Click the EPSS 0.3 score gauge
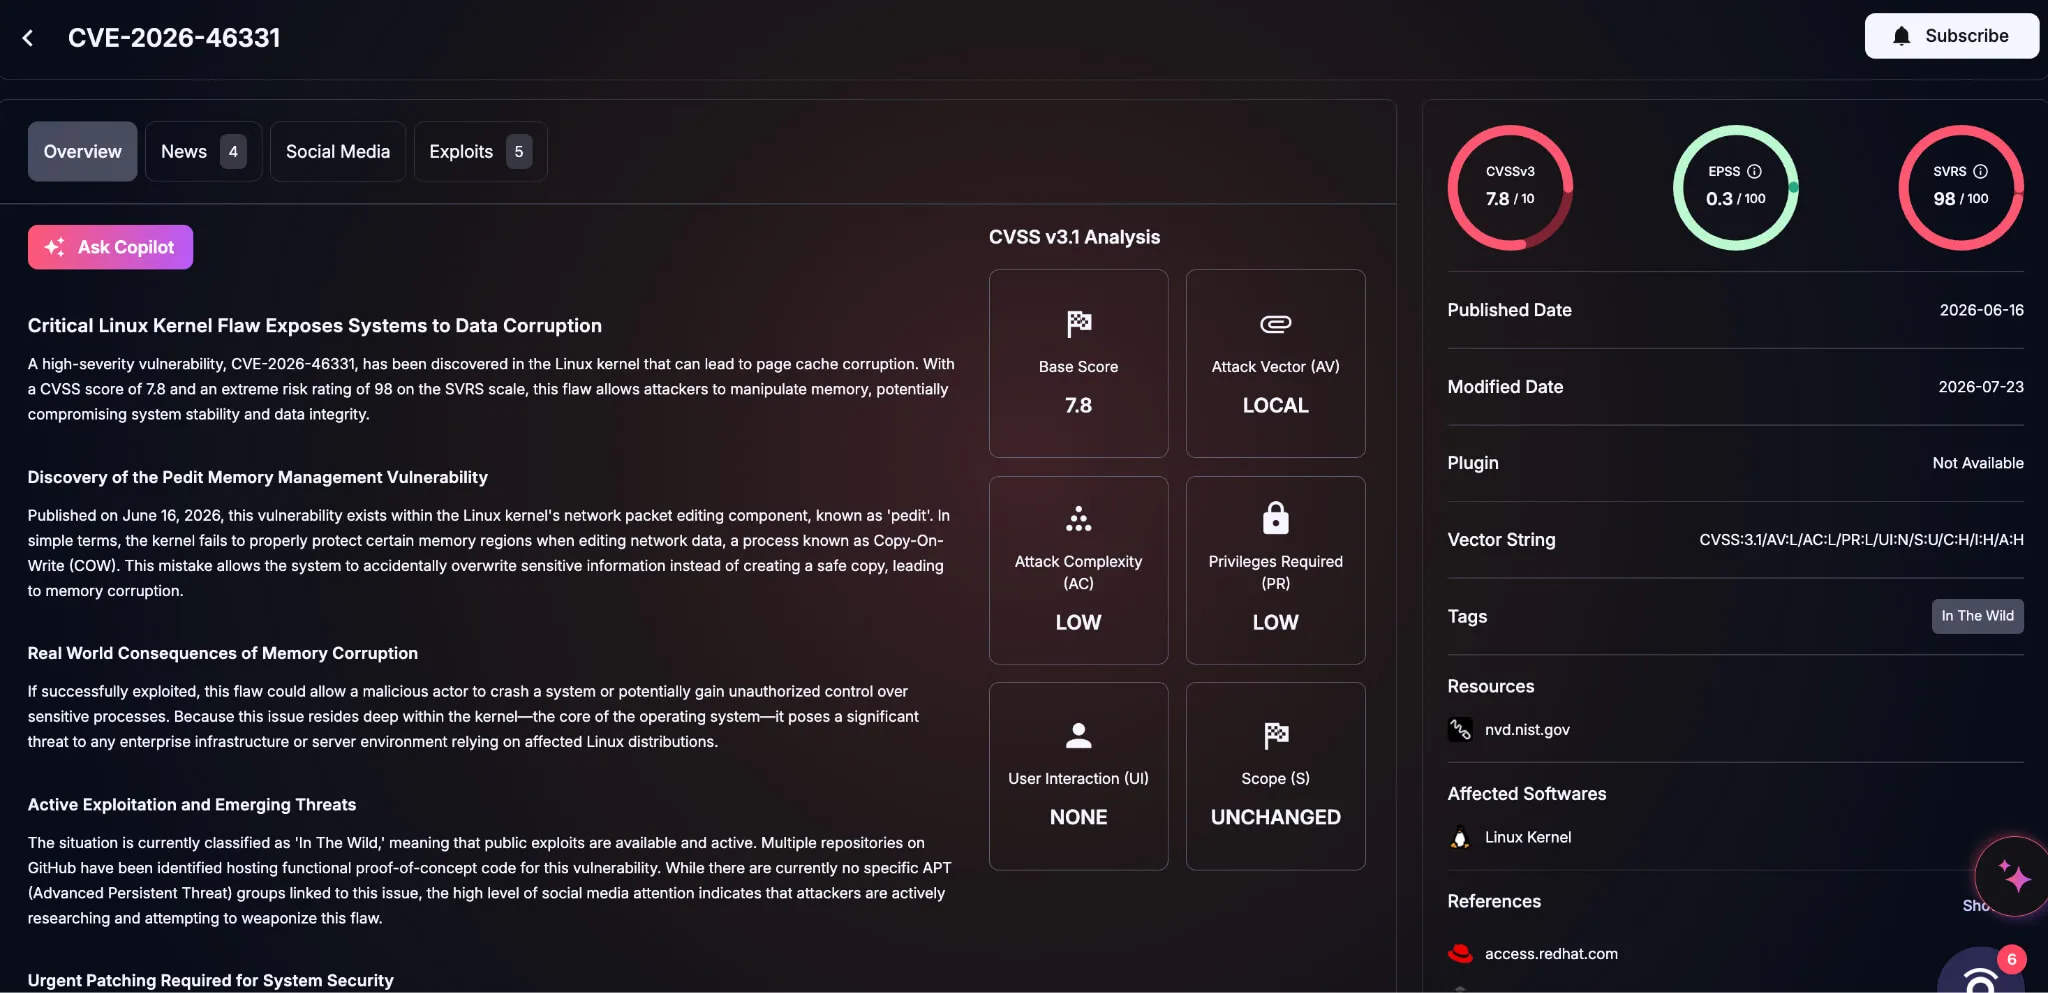The width and height of the screenshot is (2048, 993). pyautogui.click(x=1736, y=187)
